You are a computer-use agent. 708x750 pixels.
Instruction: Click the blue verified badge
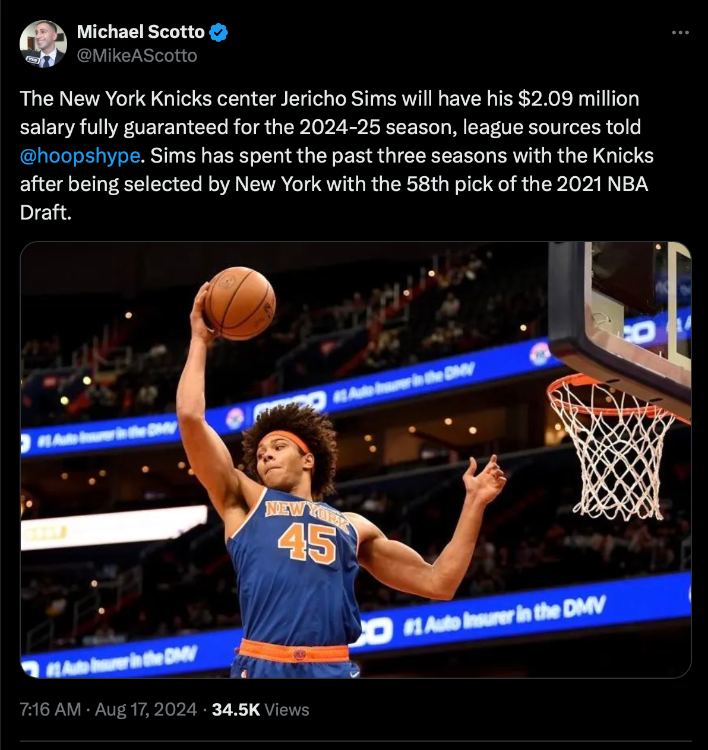[219, 33]
